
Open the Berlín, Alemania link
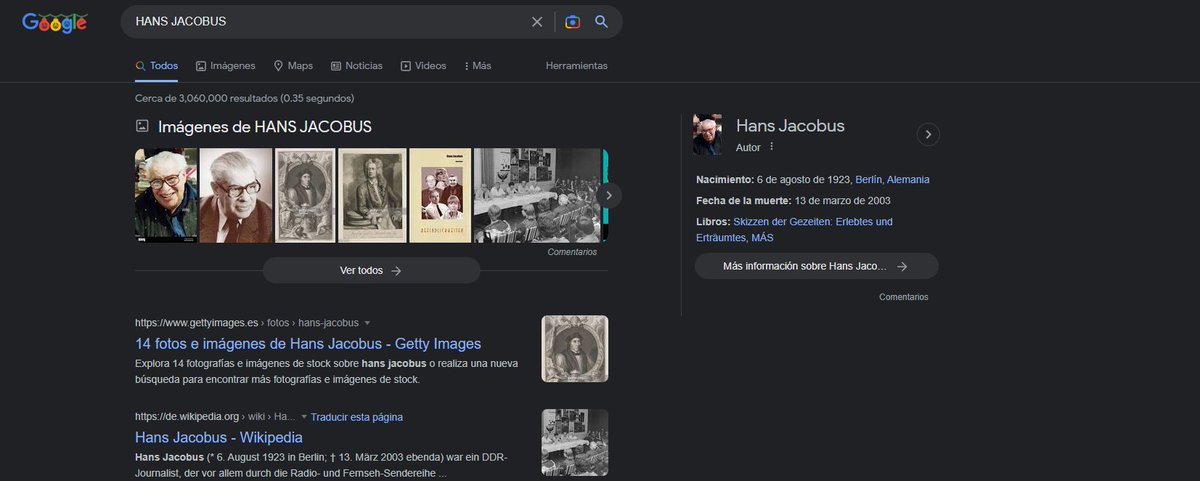892,180
